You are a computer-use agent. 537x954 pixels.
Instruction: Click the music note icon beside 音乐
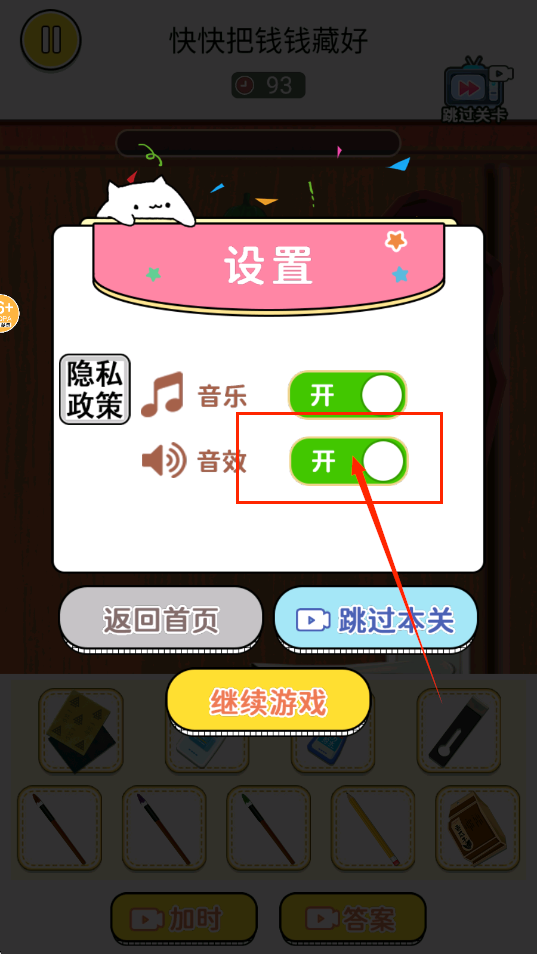[x=162, y=394]
